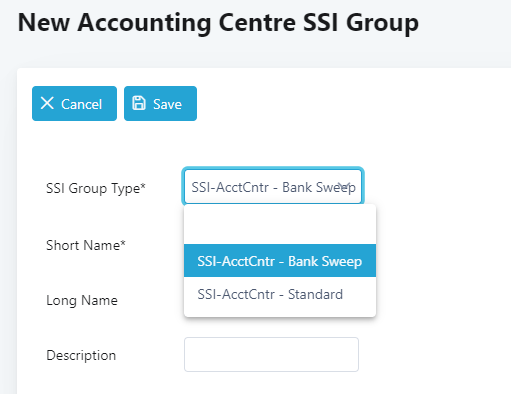Viewport: 511px width, 394px height.
Task: Collapse dropdown using the chevron arrow
Action: (344, 186)
